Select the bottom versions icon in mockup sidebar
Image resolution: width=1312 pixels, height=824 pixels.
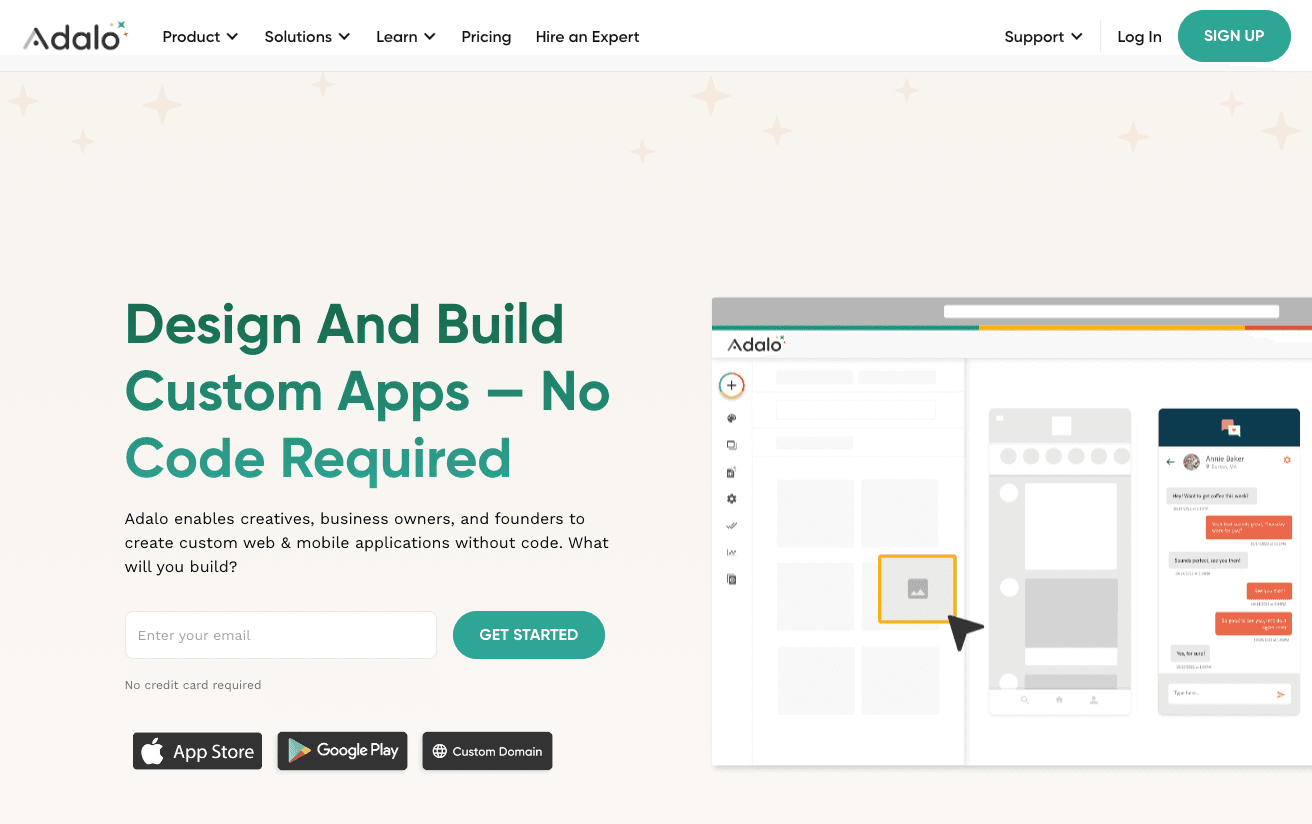click(x=732, y=579)
